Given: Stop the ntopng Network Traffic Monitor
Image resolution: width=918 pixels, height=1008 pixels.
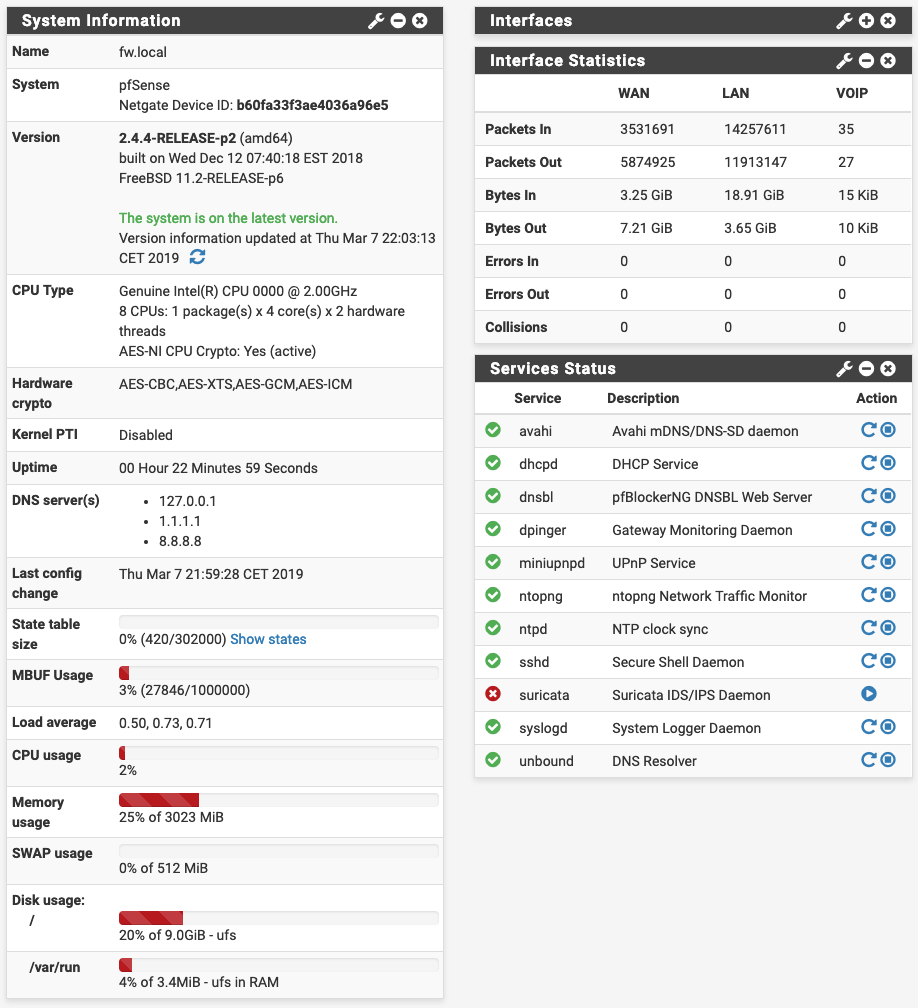Looking at the screenshot, I should tap(887, 595).
